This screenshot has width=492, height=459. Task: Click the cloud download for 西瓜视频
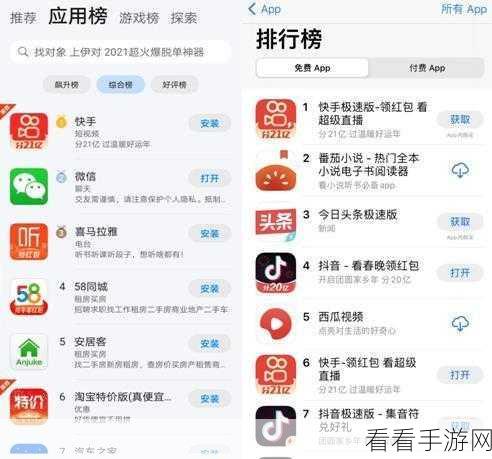pyautogui.click(x=460, y=323)
